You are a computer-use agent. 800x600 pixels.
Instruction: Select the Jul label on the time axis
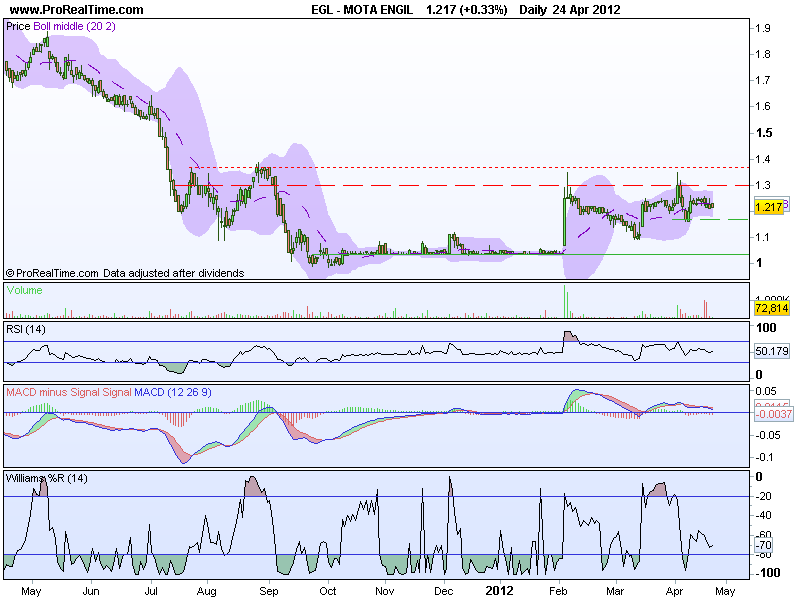(151, 591)
